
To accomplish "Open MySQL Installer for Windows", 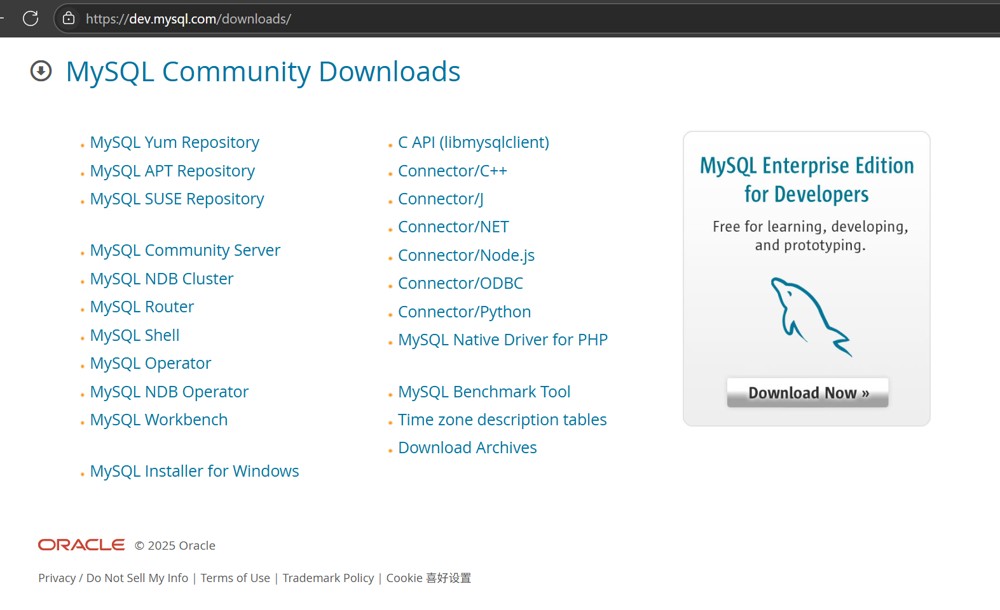I will pos(195,471).
